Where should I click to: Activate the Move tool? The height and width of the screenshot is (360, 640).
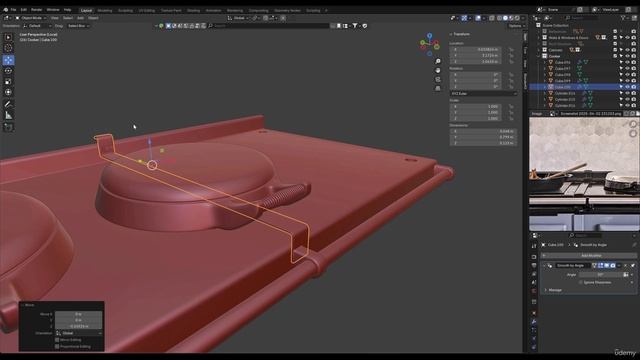[8, 60]
